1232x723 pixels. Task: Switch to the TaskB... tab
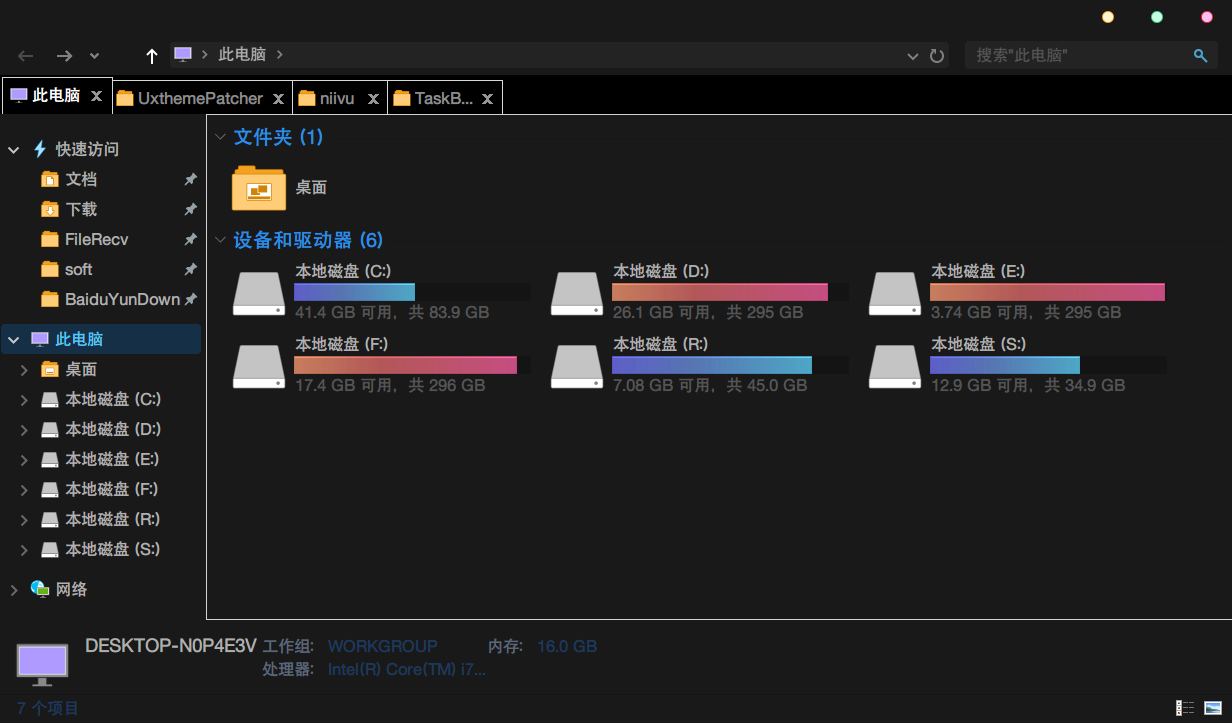point(434,98)
